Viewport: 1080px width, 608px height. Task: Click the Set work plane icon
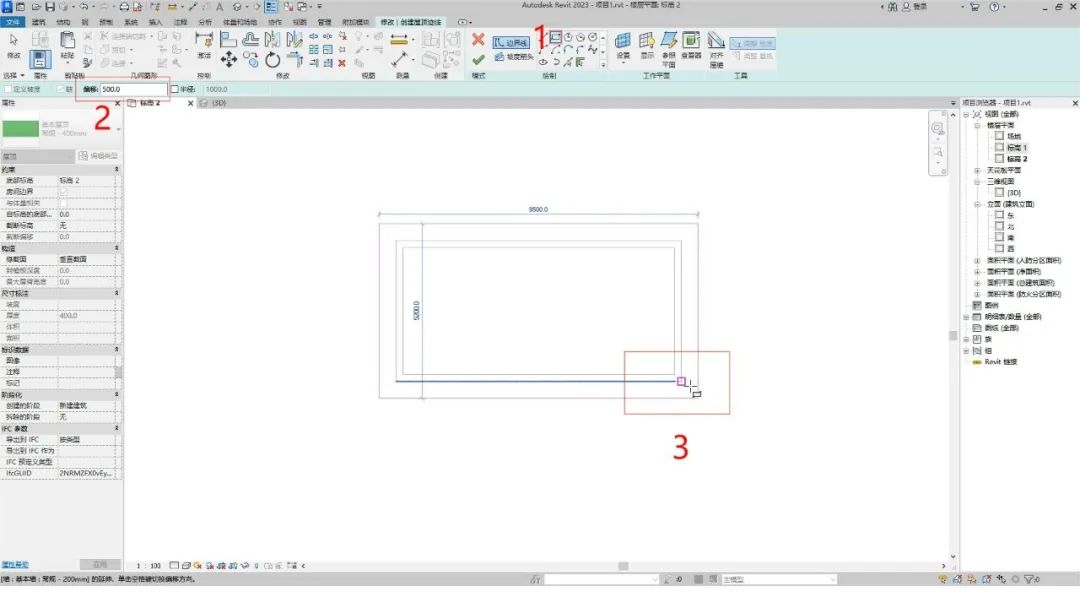pos(623,40)
